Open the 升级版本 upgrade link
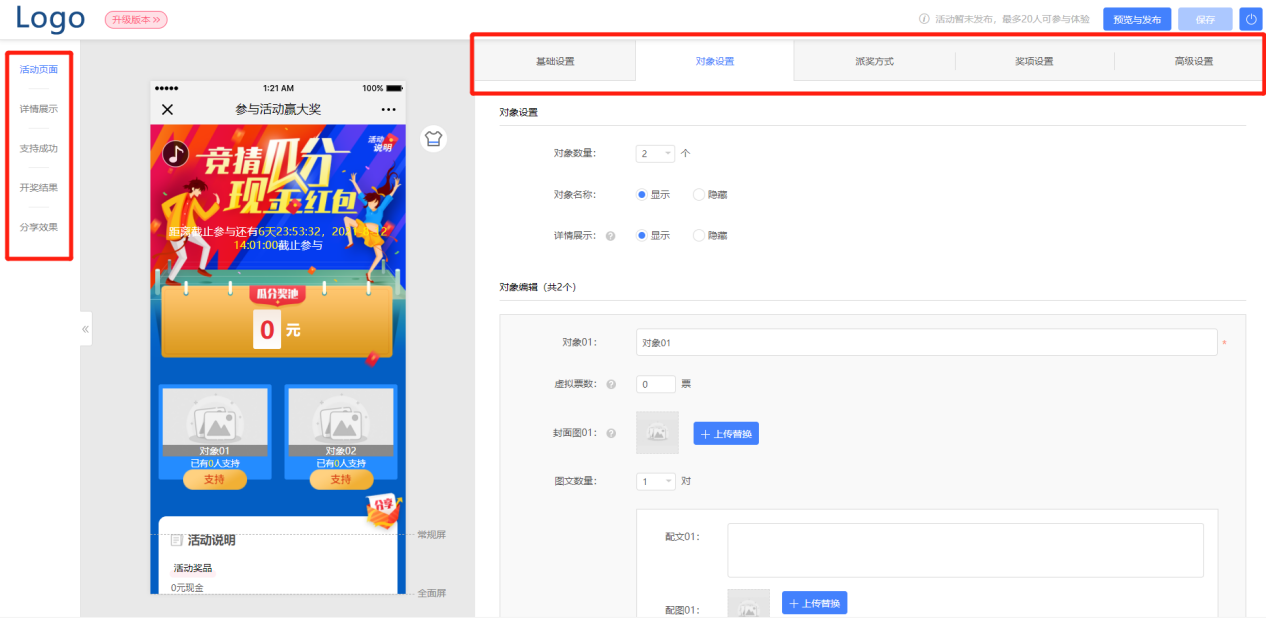This screenshot has width=1266, height=619. click(135, 19)
